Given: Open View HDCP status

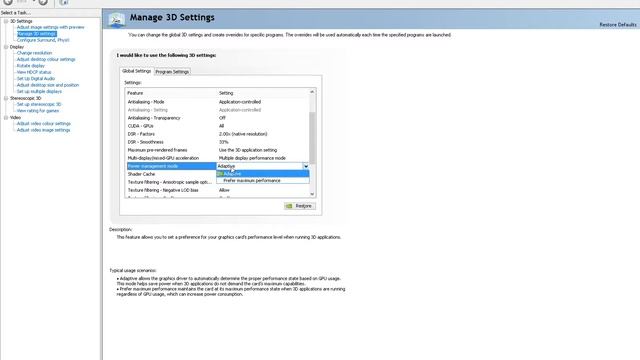Looking at the screenshot, I should click(x=34, y=72).
